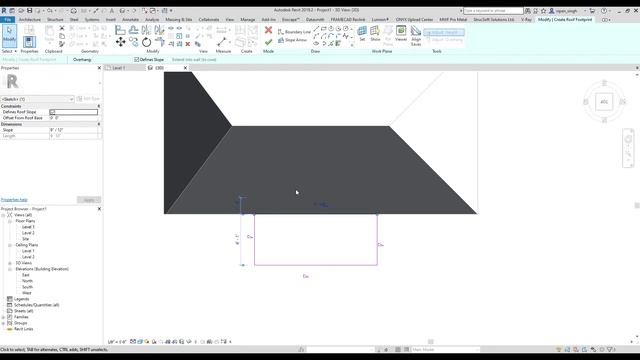Viewport: 640px width, 360px height.
Task: Collapse the Constraints section in Properties
Action: coord(99,106)
